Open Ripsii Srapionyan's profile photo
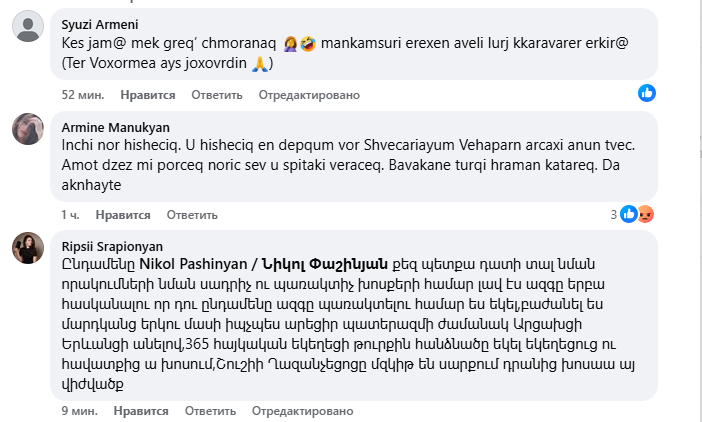702x422 pixels. (x=27, y=248)
